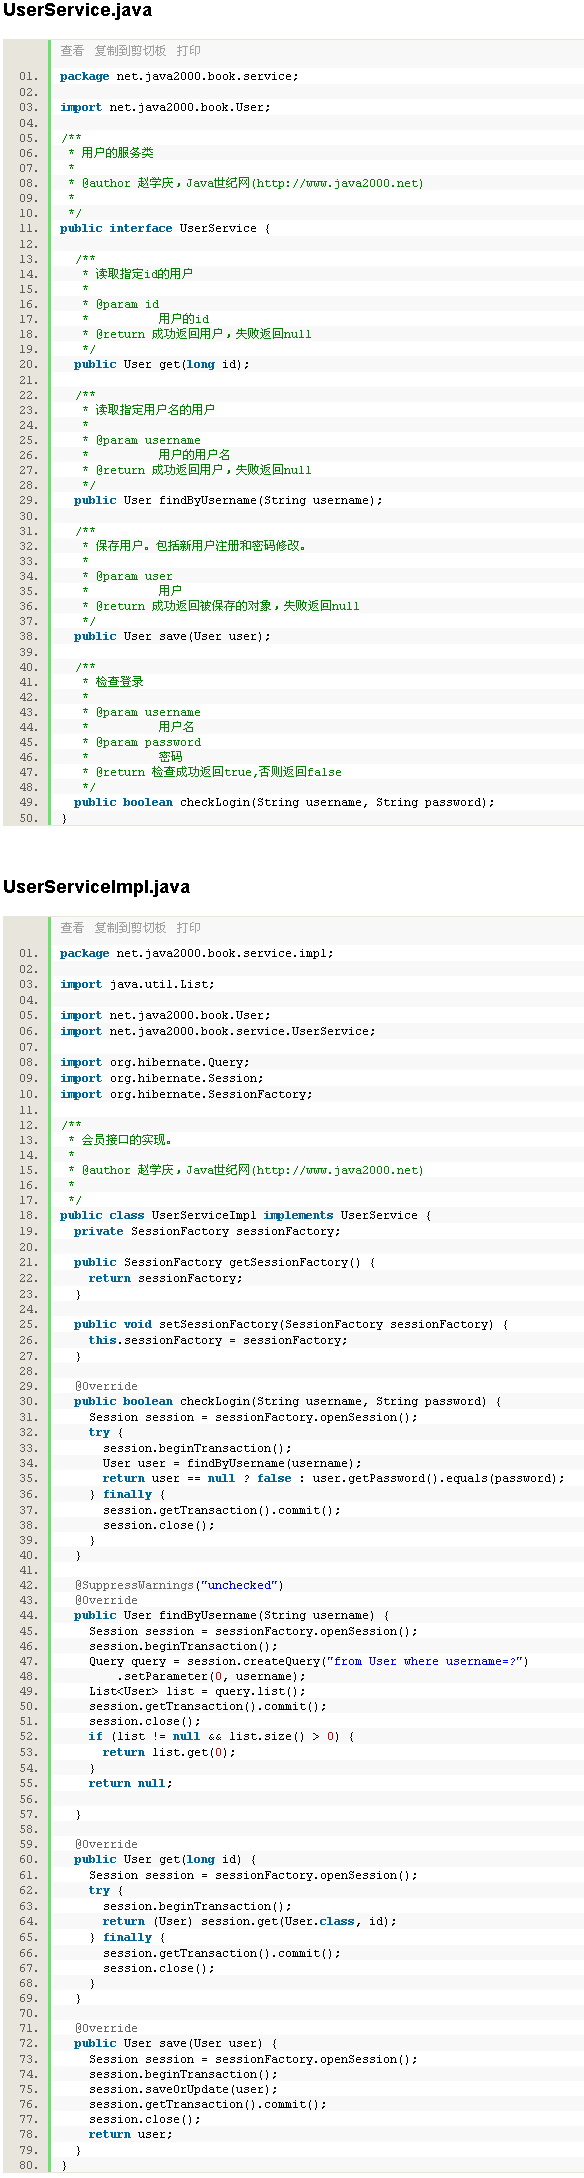Click "@return 成功返回被保存的对象" comment line
Viewport: 584px width, 2178px height.
coord(221,606)
